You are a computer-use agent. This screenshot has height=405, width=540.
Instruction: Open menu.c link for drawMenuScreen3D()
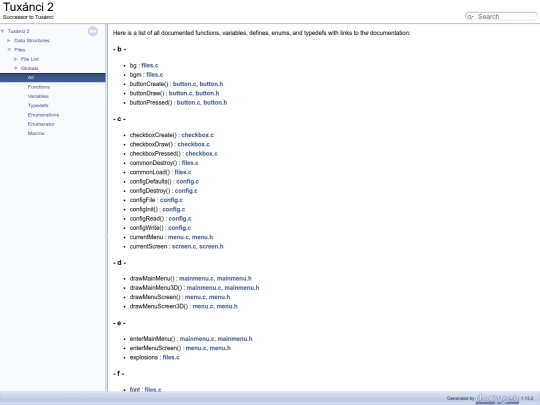click(x=203, y=307)
